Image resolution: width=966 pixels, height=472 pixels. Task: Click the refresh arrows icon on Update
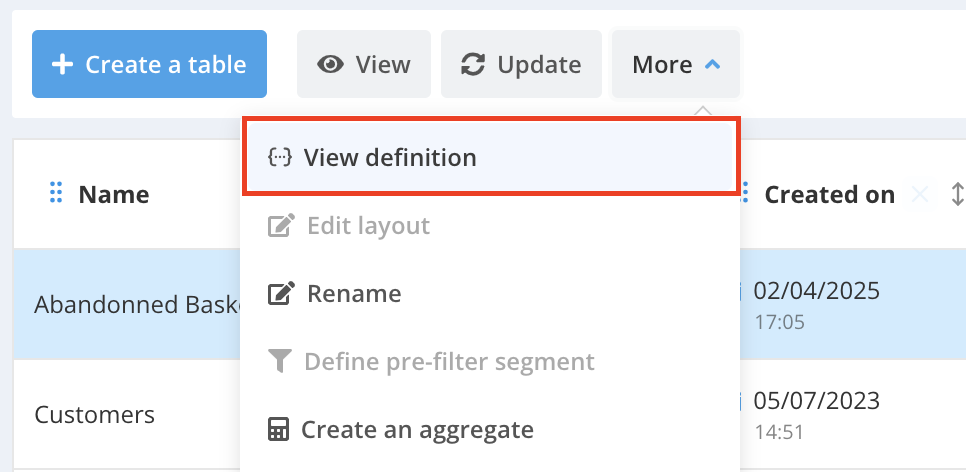[x=473, y=65]
